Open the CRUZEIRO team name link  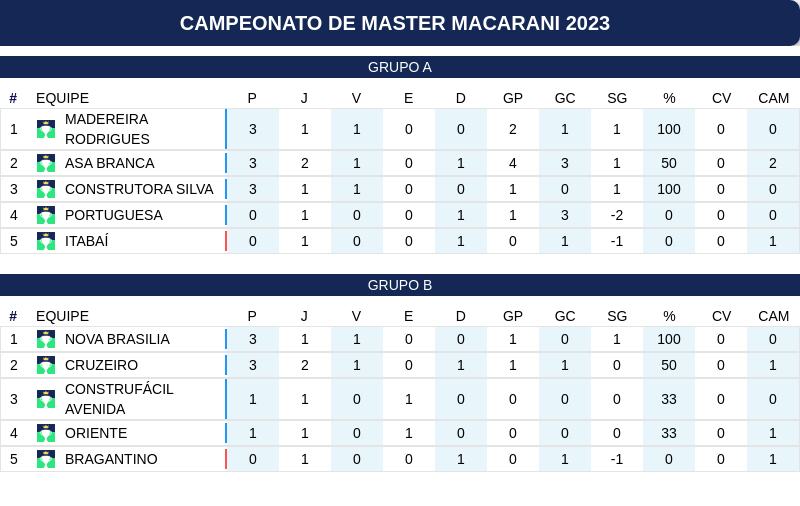tap(102, 365)
